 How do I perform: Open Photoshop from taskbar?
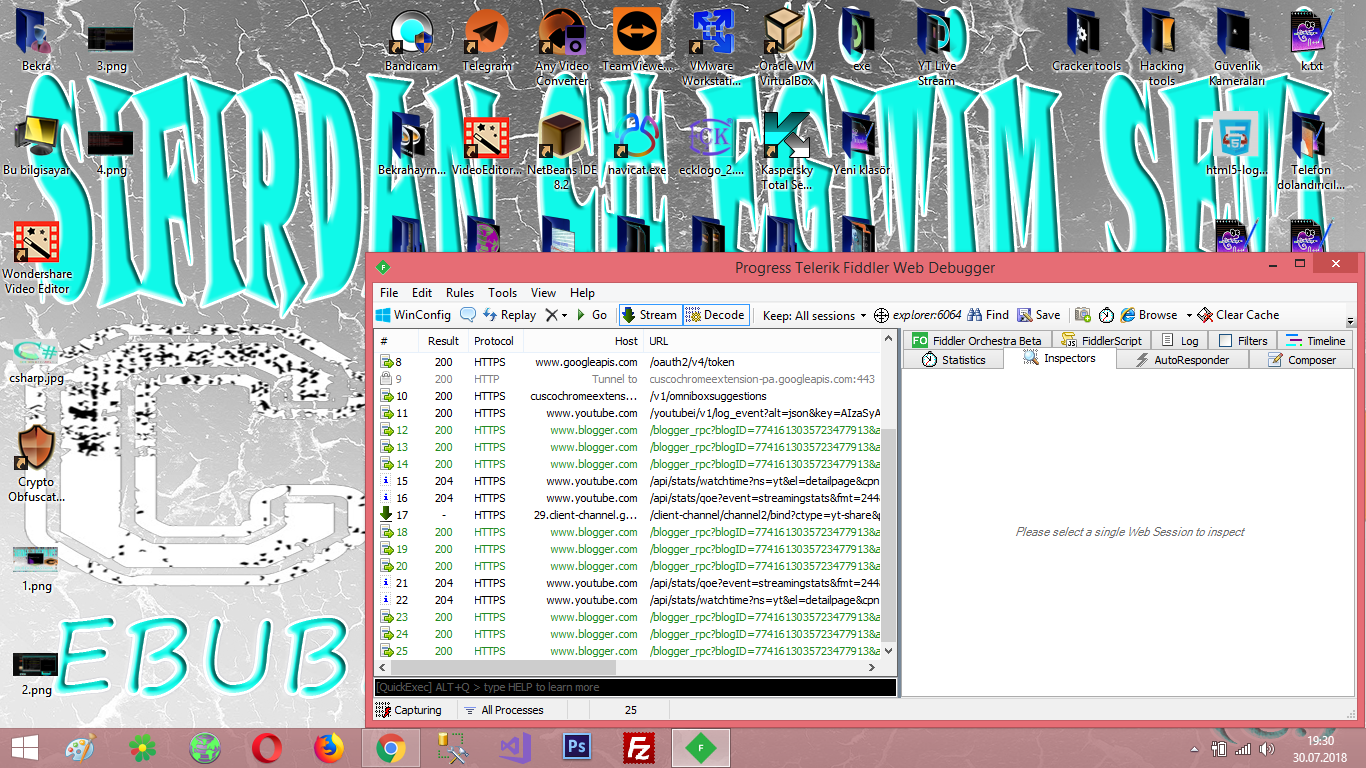[576, 747]
